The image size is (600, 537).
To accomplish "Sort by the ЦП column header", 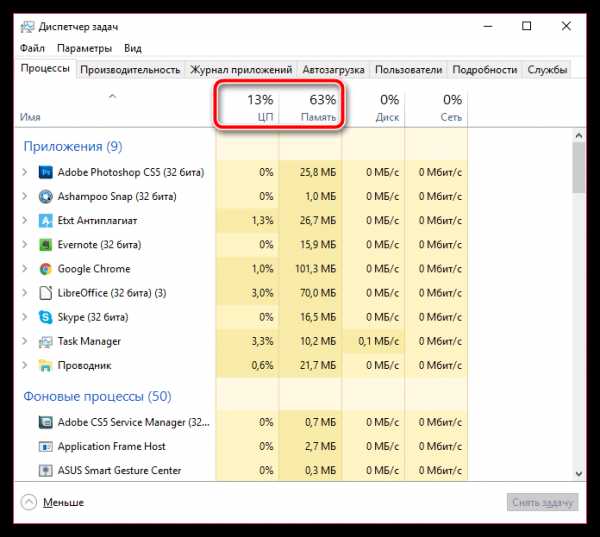I will coord(247,108).
